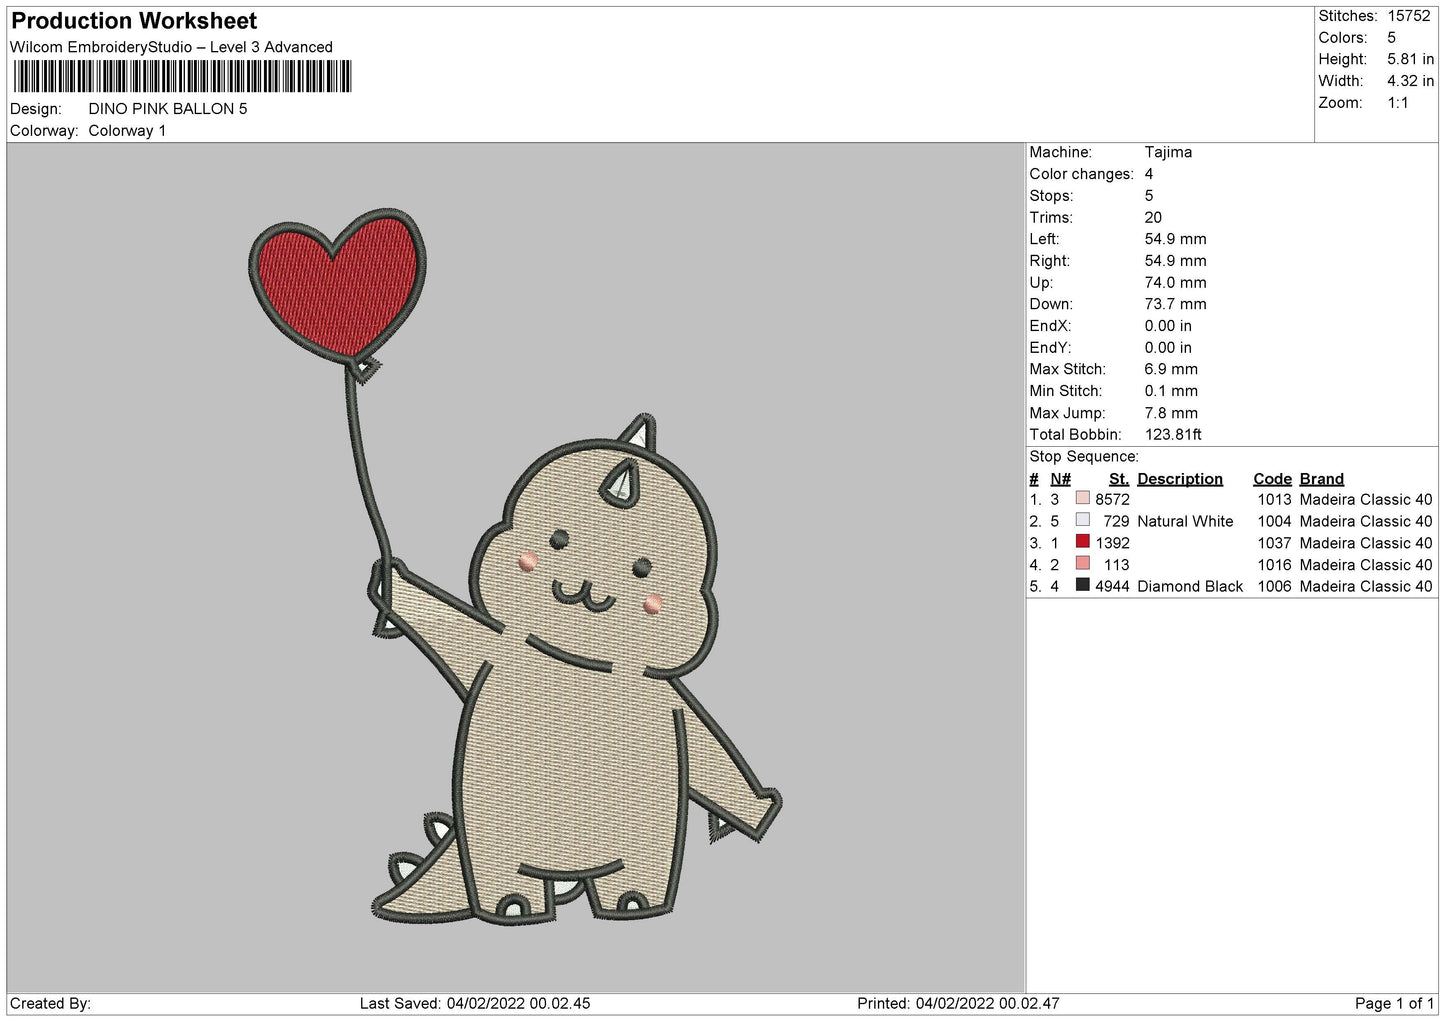Click the Code column header
The width and height of the screenshot is (1445, 1021).
click(1272, 479)
